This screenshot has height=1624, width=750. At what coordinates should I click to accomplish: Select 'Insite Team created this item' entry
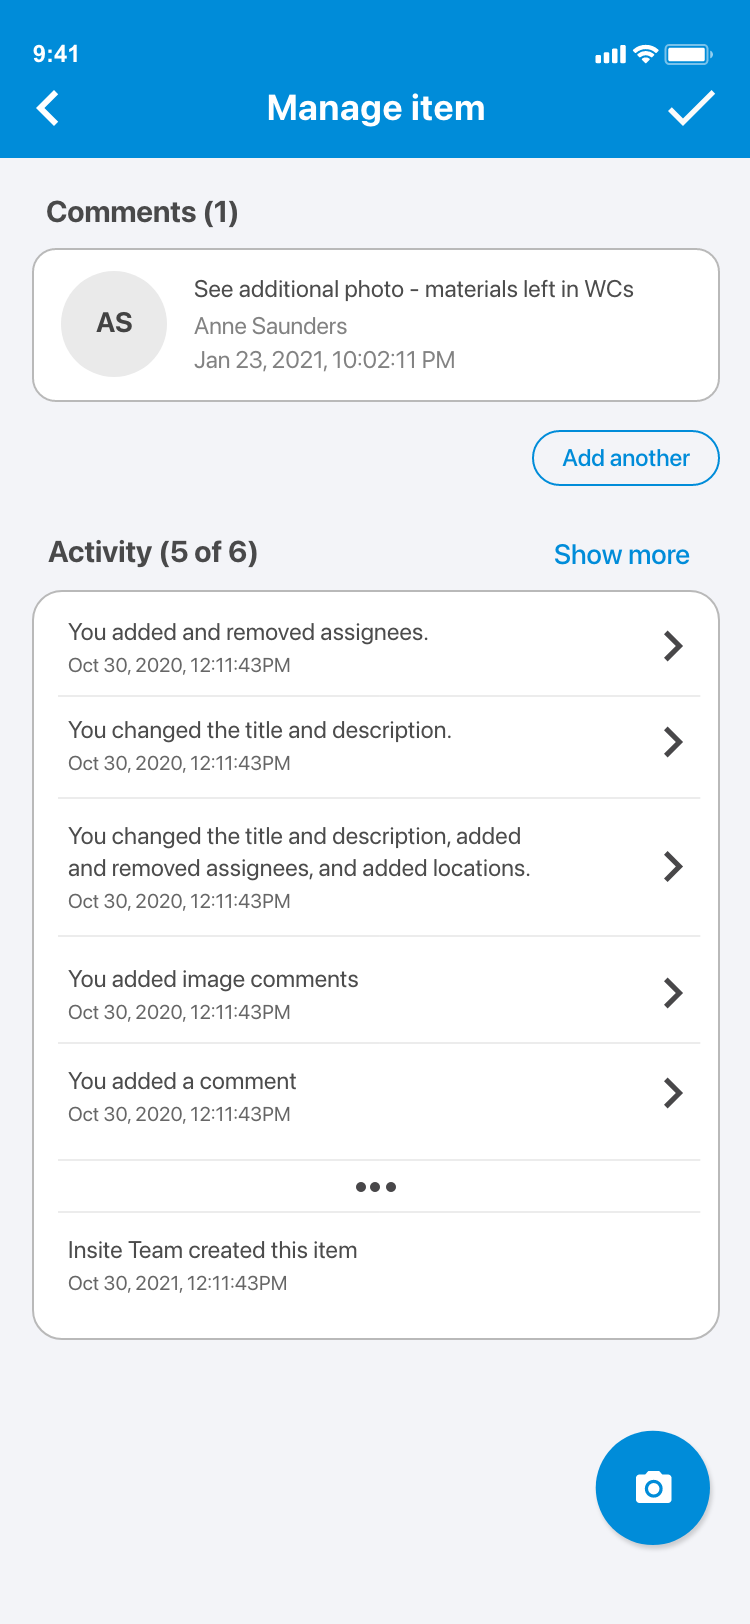[213, 1265]
